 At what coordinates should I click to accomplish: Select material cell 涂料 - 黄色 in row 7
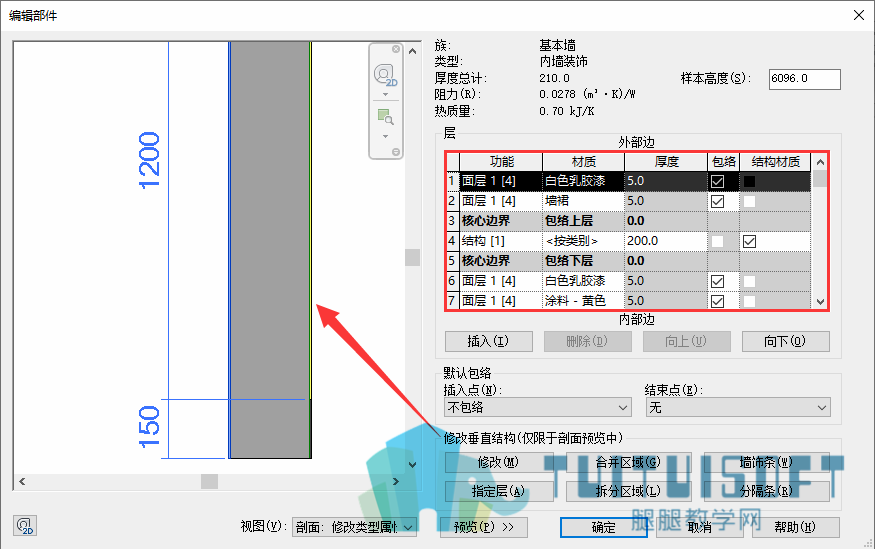pyautogui.click(x=583, y=301)
